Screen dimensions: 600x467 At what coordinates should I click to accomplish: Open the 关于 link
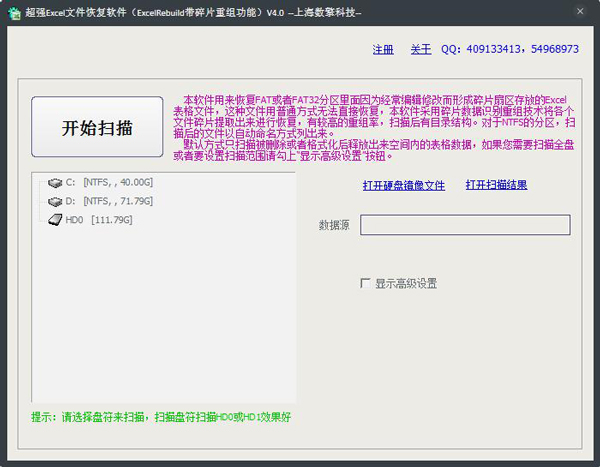pos(421,49)
